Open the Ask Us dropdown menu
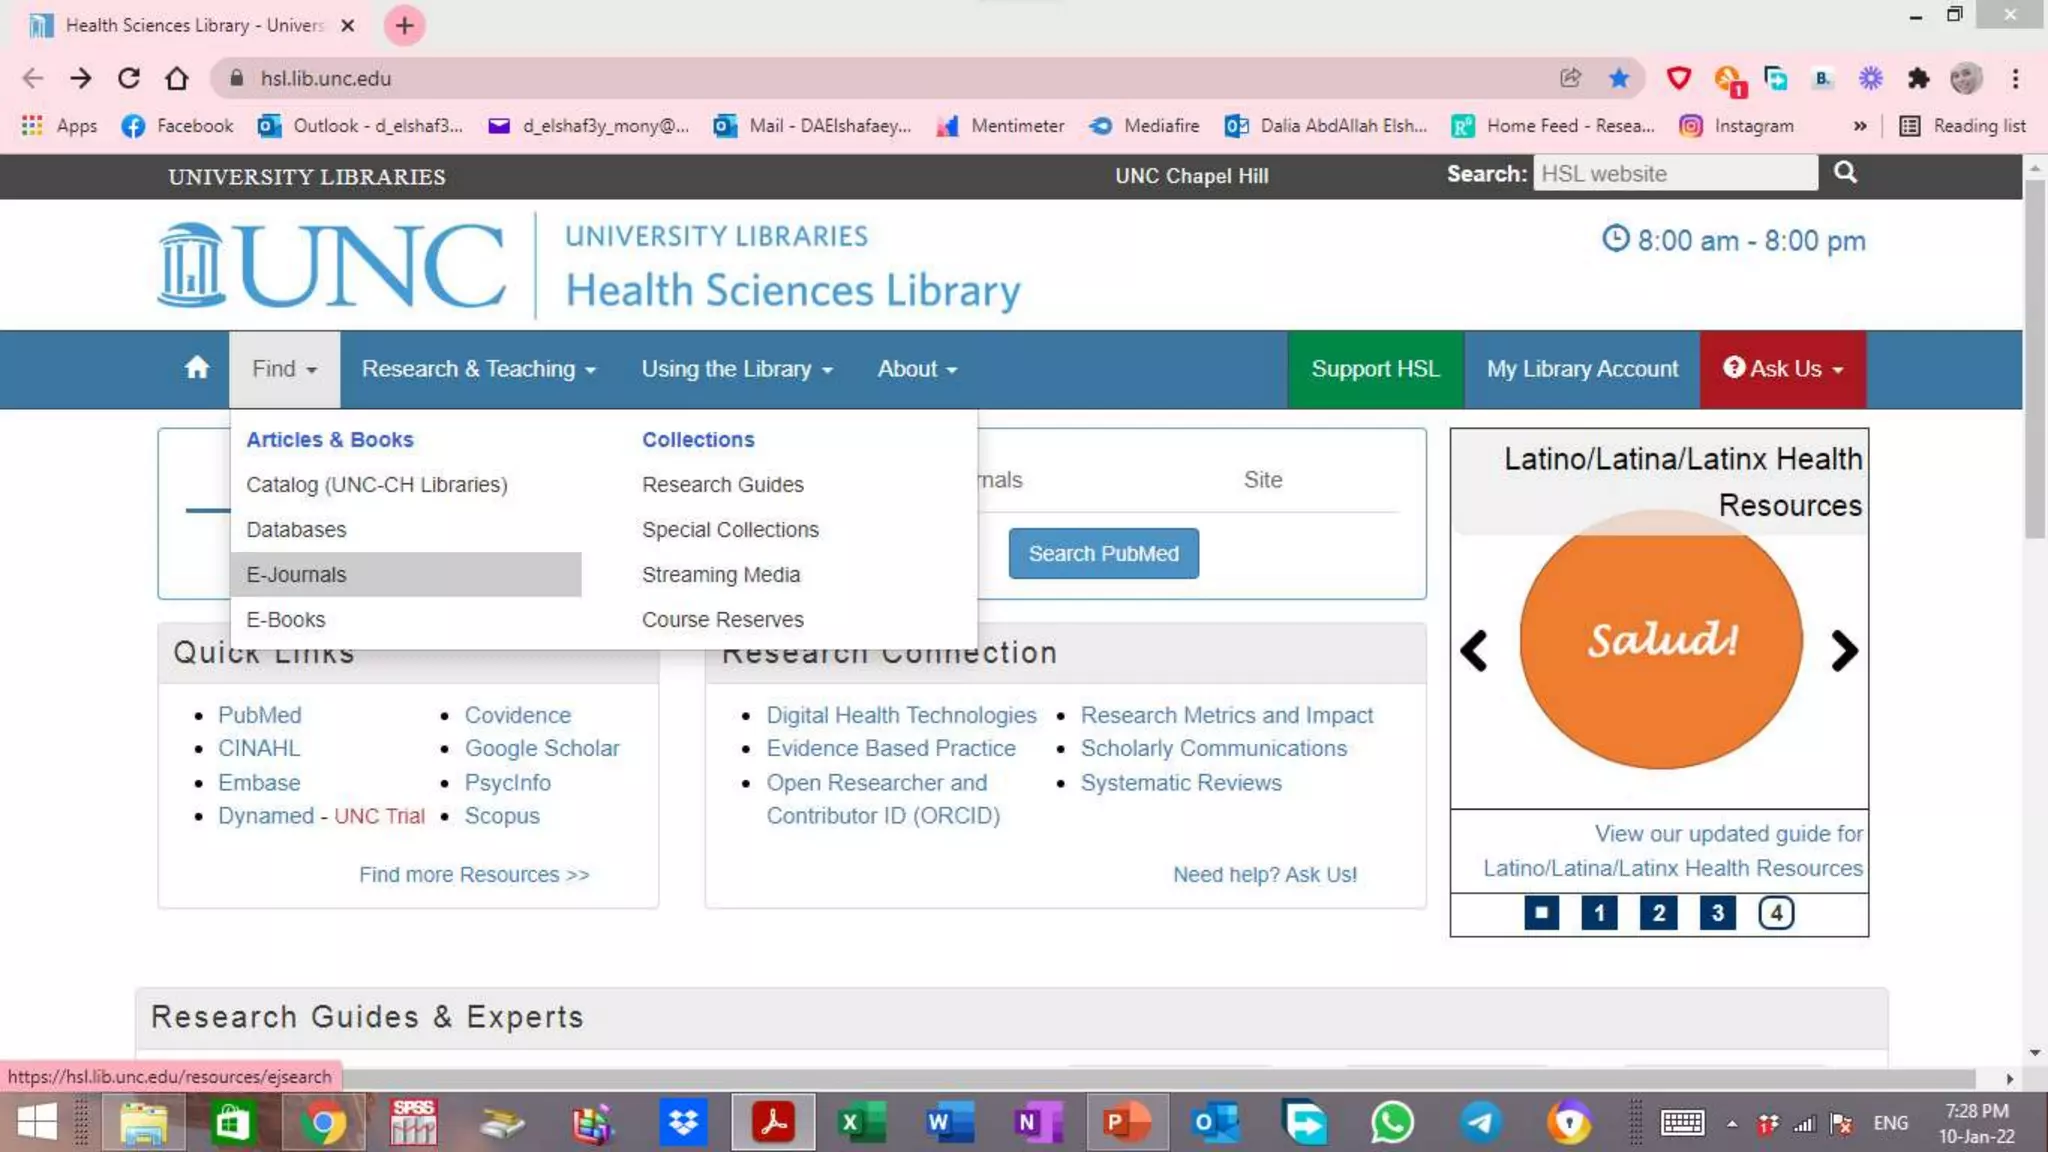Viewport: 2048px width, 1152px height. [1783, 369]
